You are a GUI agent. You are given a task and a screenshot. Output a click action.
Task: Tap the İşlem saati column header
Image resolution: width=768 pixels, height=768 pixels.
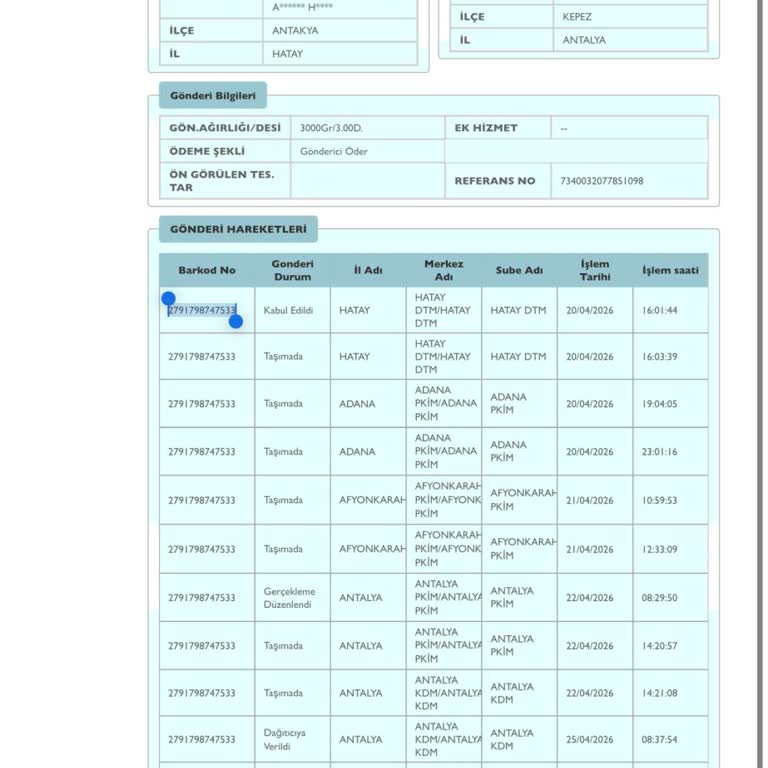(670, 270)
